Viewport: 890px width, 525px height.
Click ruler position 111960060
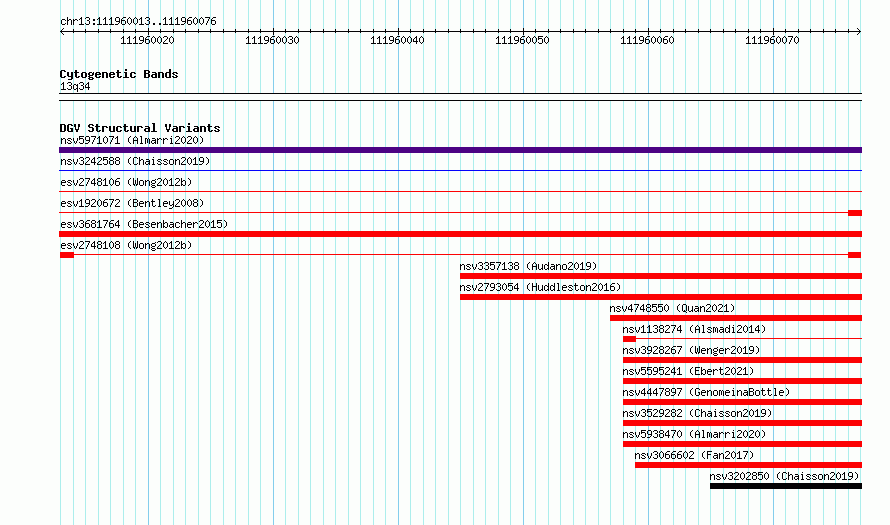click(647, 40)
